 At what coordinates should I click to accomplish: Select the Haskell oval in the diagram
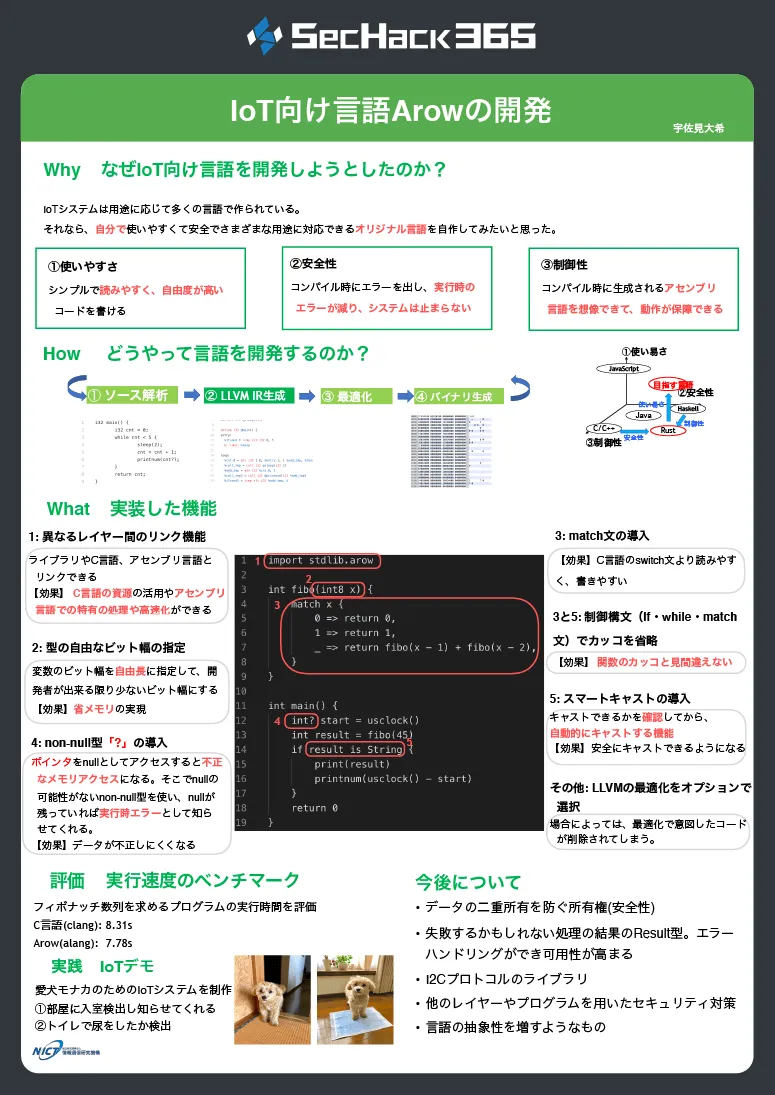688,409
